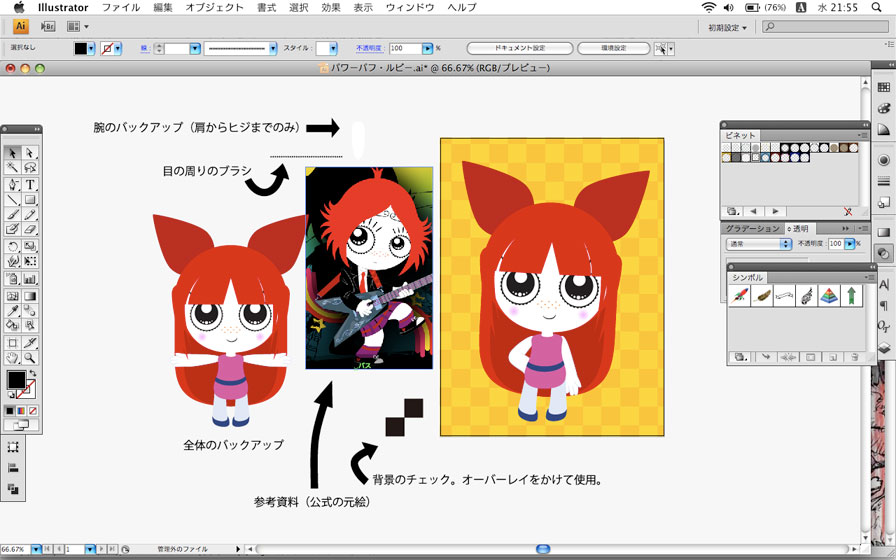Open the opacity arrow in control bar
Viewport: 896px width, 560px height.
coord(427,49)
